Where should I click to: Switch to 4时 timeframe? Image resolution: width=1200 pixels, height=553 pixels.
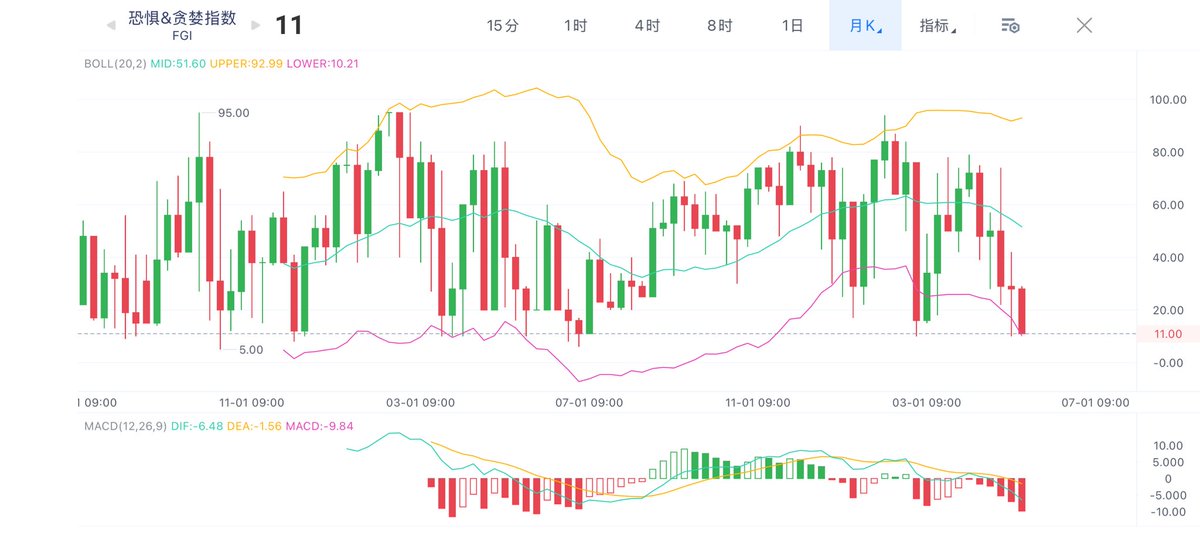647,26
